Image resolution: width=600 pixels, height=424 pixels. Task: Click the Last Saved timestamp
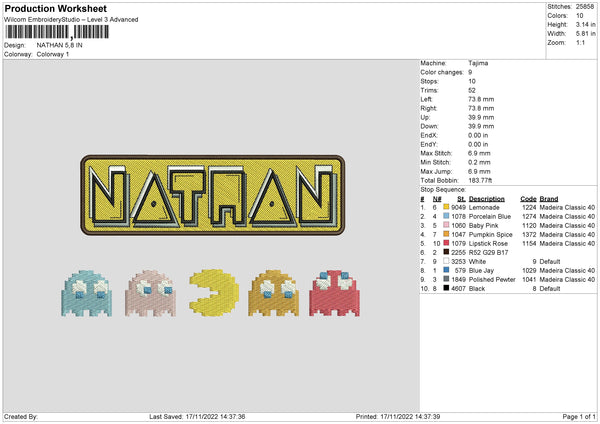coord(197,416)
